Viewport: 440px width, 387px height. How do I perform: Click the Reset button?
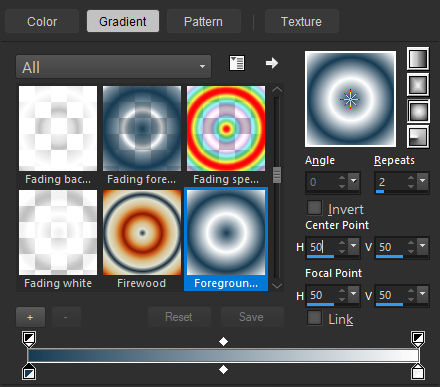point(179,317)
